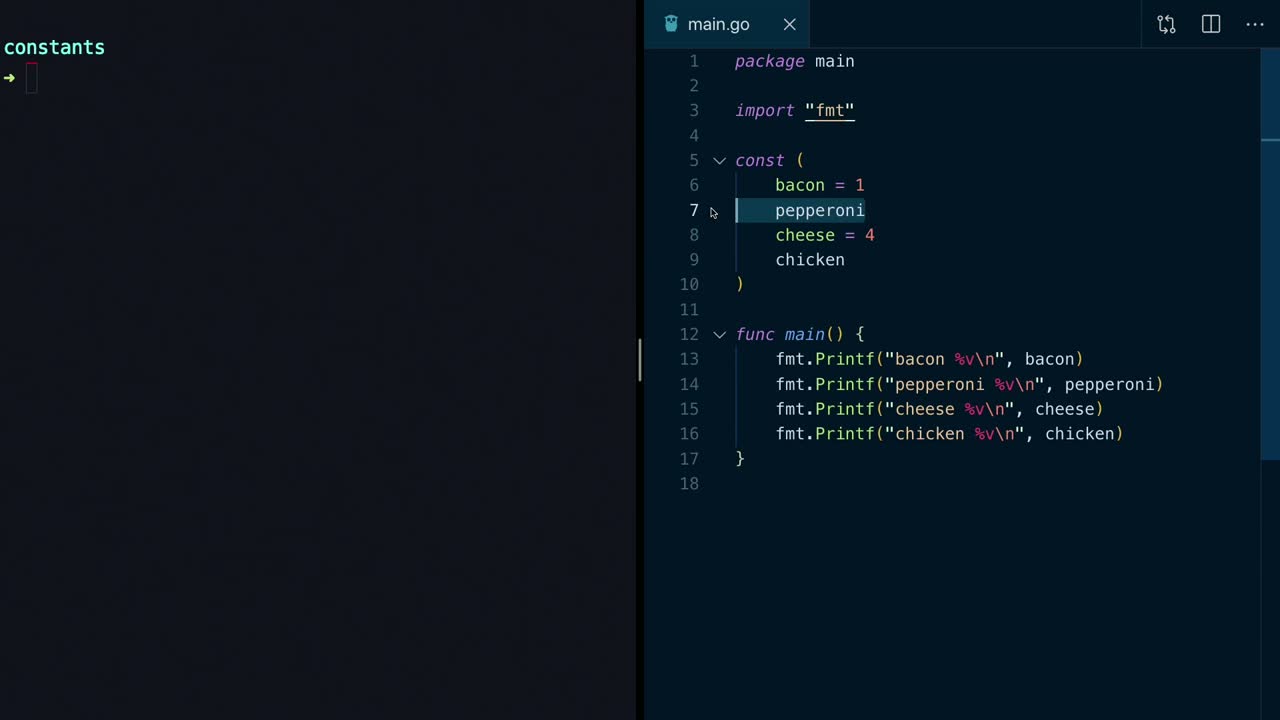Split the editor with the layout icon

[1210, 24]
